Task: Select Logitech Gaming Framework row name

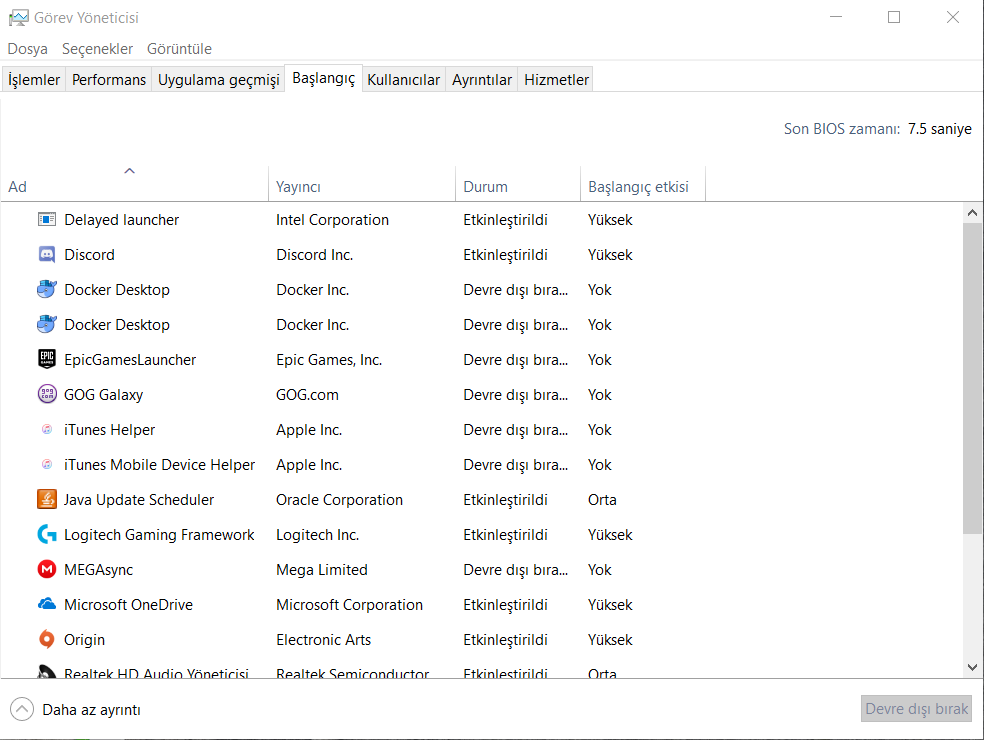Action: click(159, 535)
